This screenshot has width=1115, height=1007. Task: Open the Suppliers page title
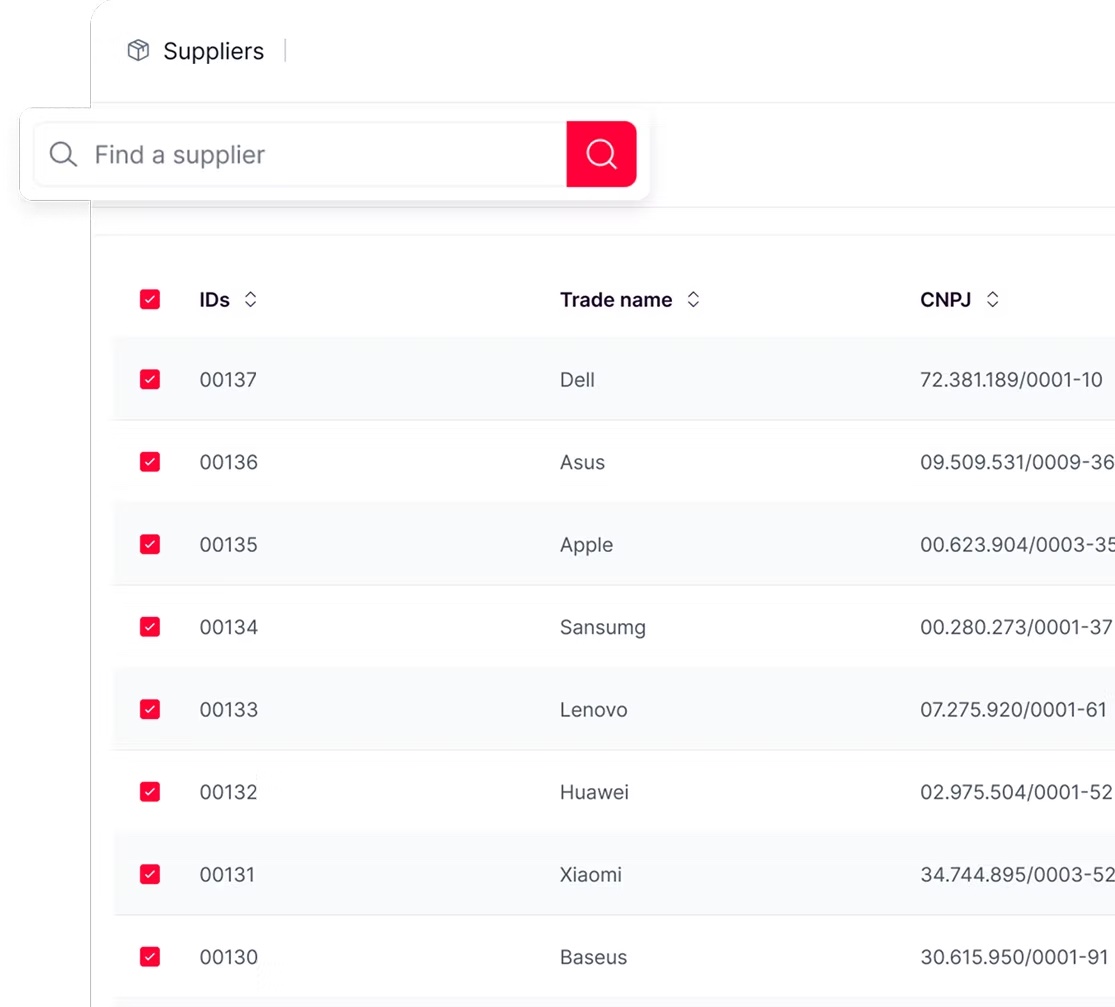tap(213, 51)
